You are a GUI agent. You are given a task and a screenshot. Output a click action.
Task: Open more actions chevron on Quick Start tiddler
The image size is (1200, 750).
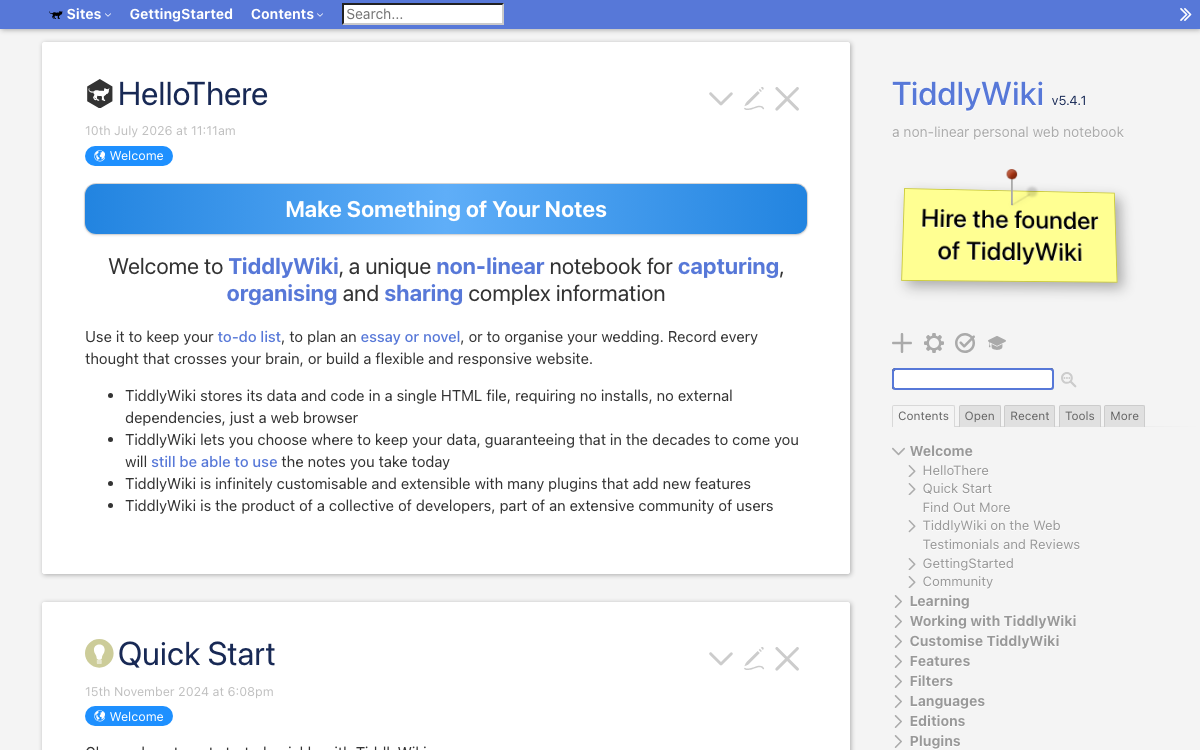(x=721, y=658)
